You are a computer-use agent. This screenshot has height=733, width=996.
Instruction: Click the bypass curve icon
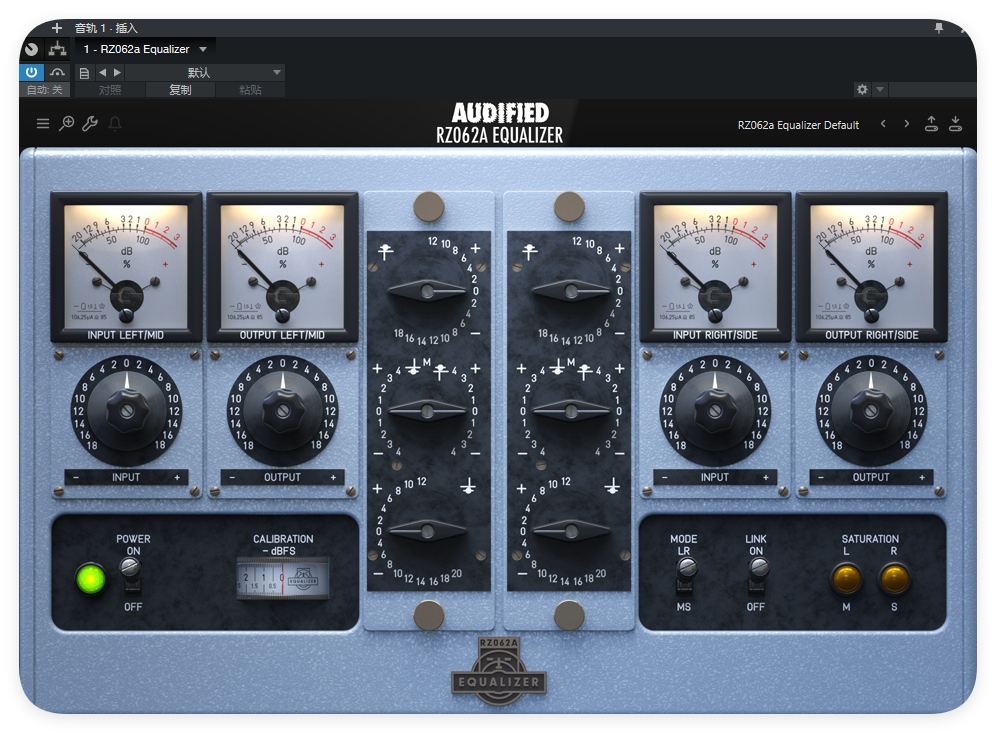[x=58, y=72]
